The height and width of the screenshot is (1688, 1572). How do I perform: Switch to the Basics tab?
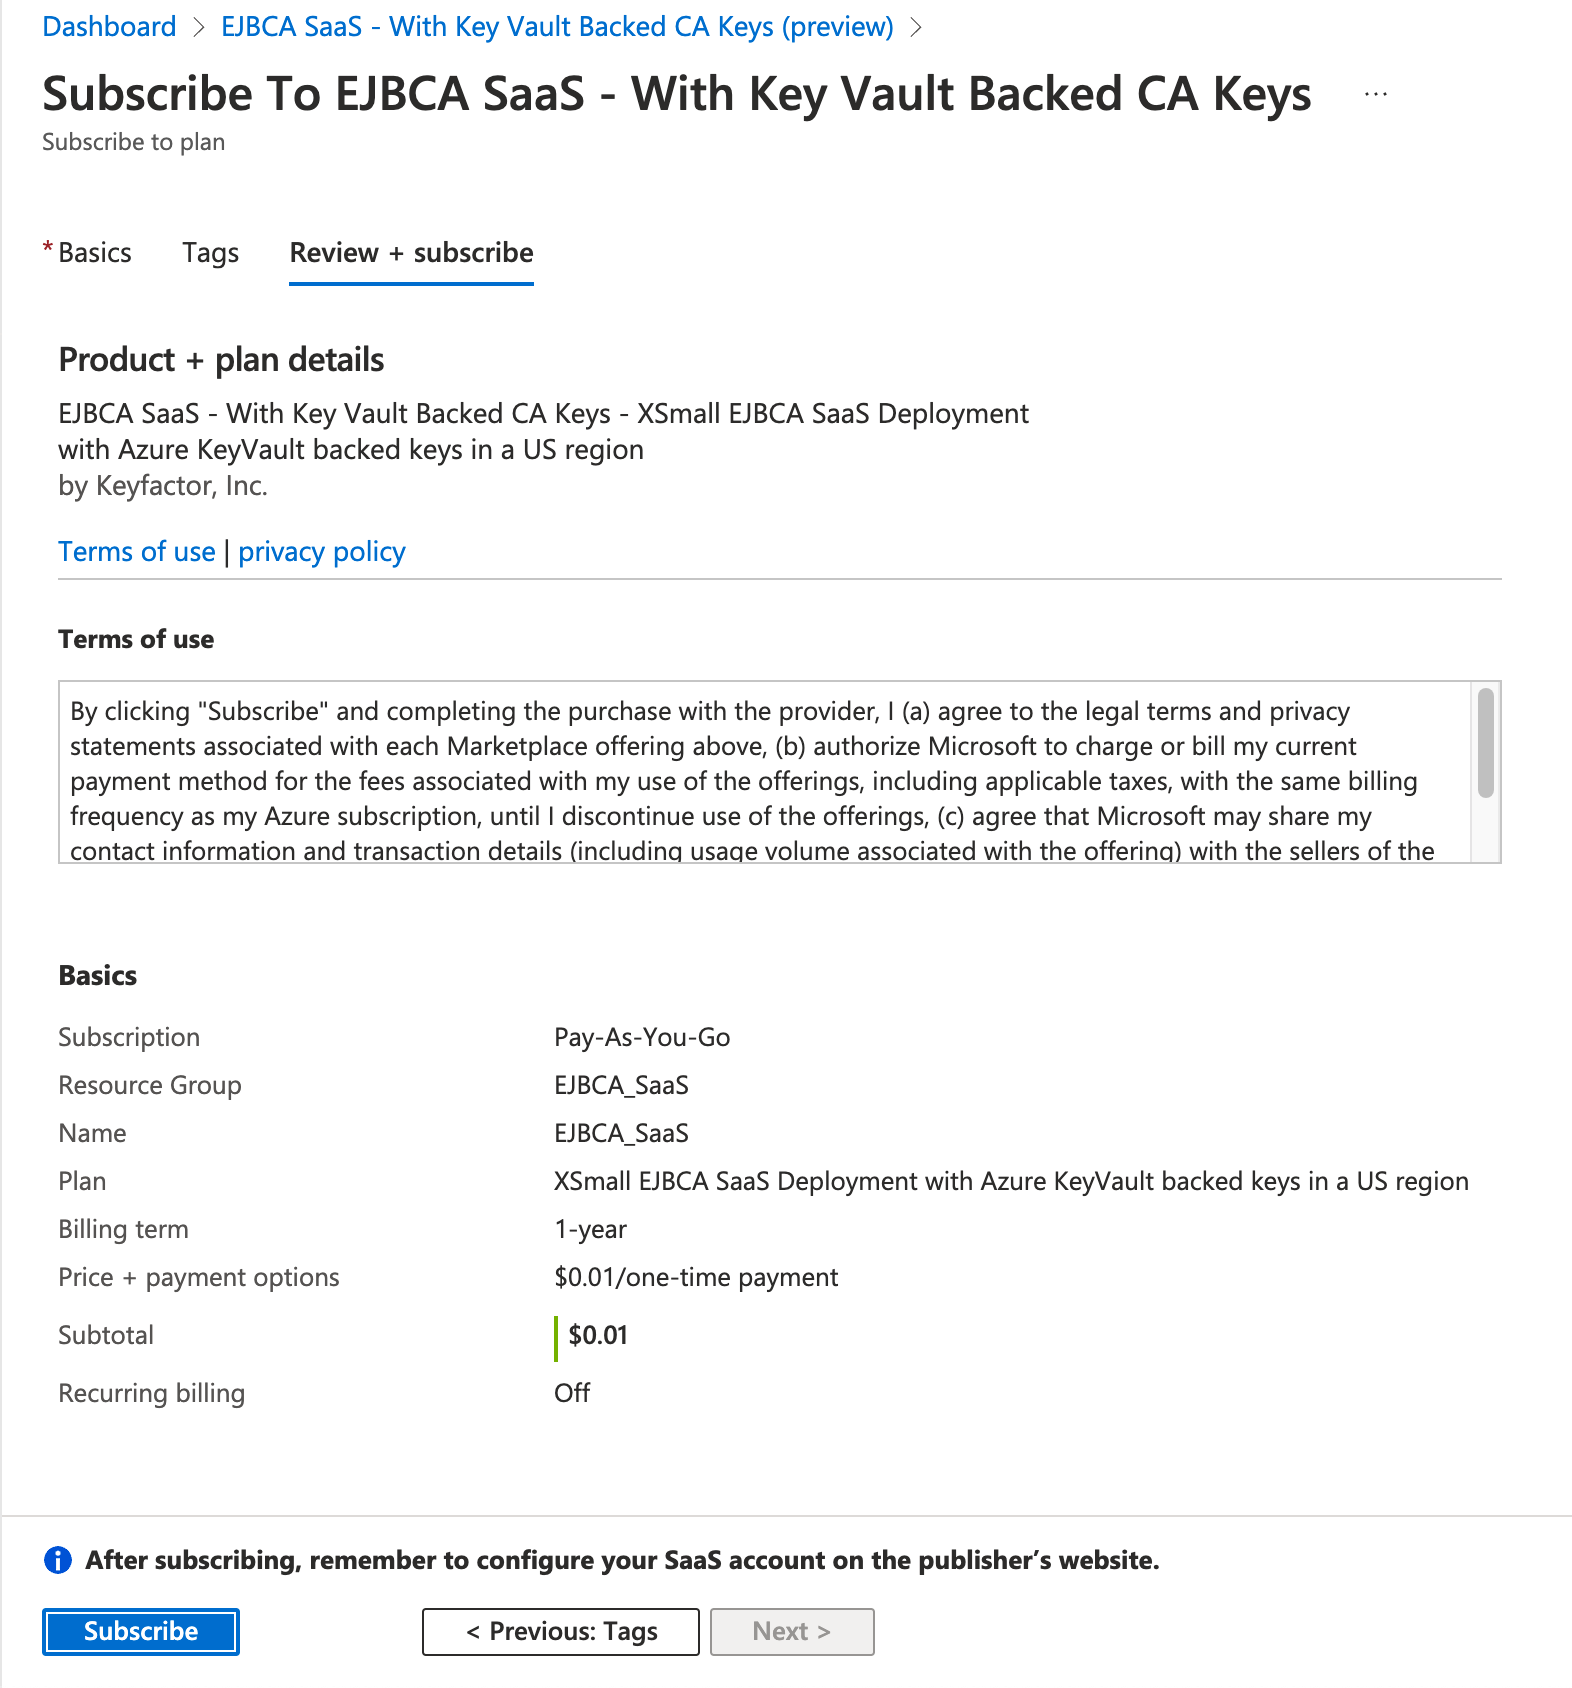pyautogui.click(x=94, y=253)
